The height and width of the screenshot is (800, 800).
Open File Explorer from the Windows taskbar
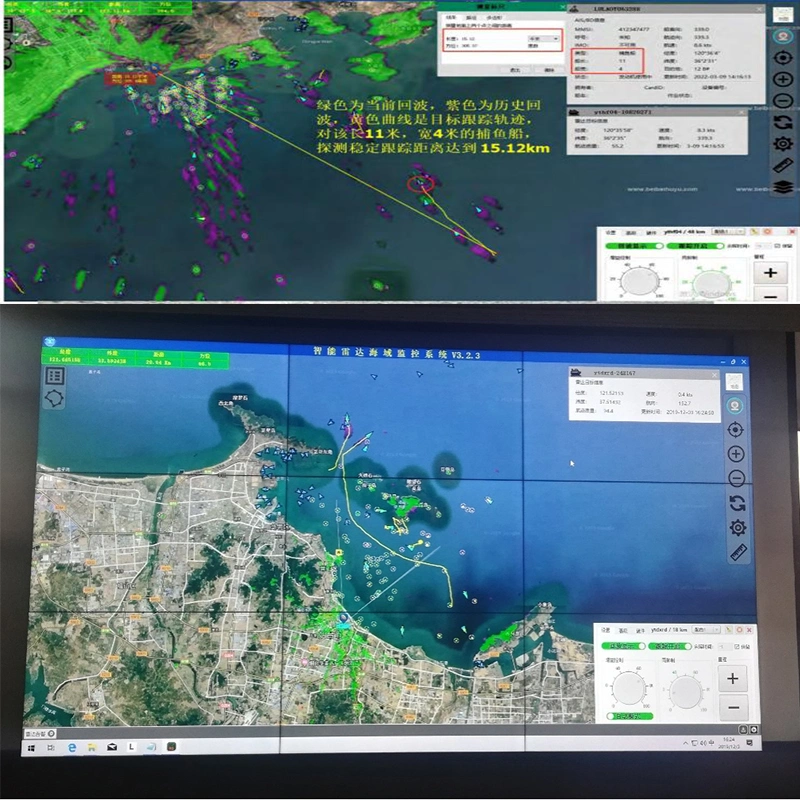point(92,747)
